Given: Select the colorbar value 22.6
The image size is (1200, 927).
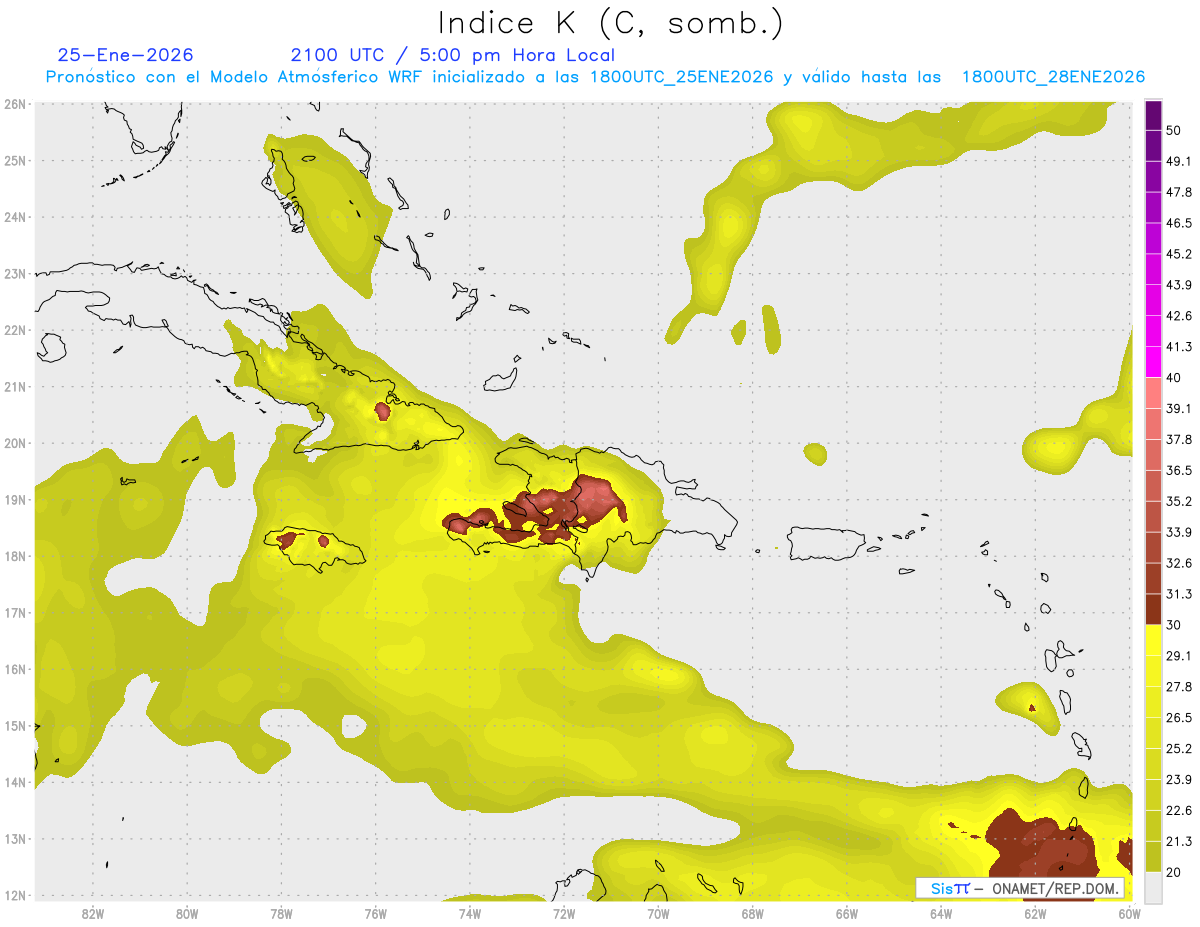Looking at the screenshot, I should (1179, 811).
